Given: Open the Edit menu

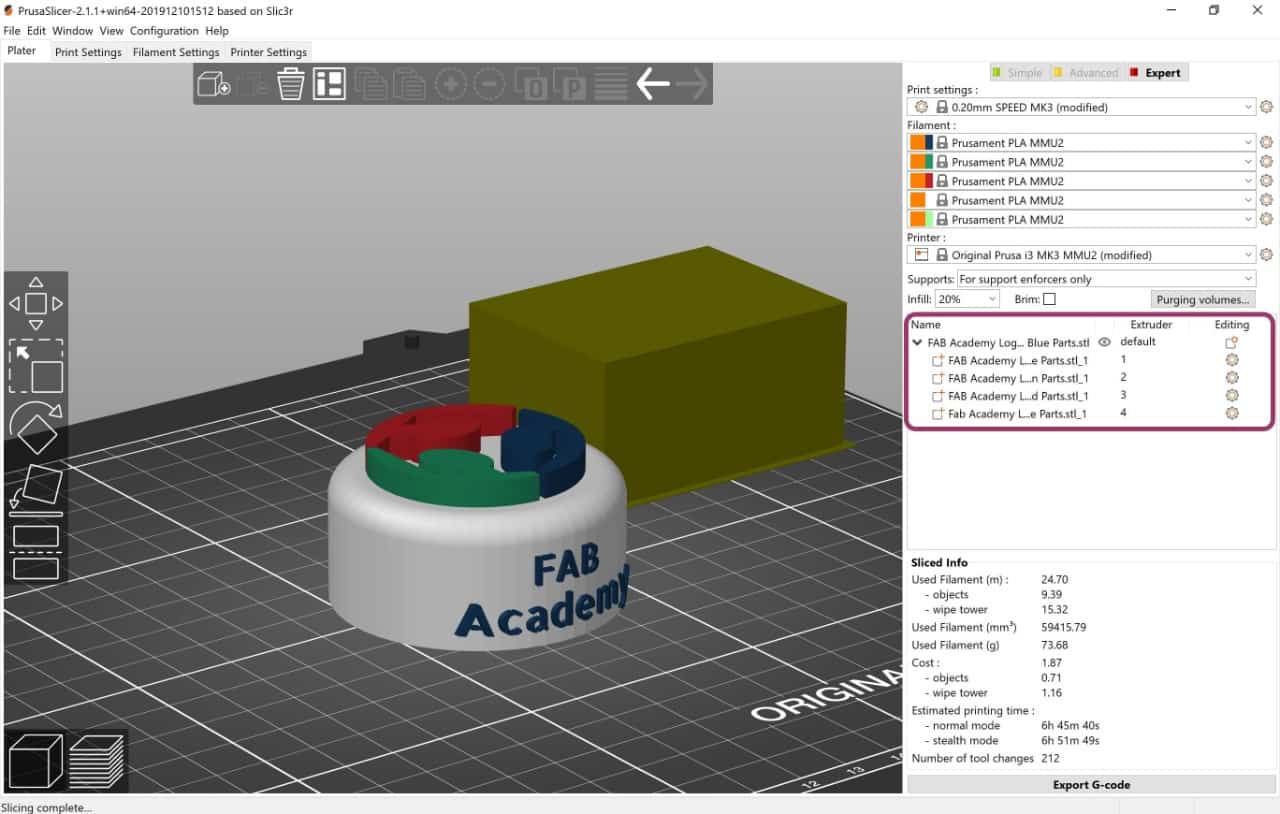Looking at the screenshot, I should [x=36, y=31].
